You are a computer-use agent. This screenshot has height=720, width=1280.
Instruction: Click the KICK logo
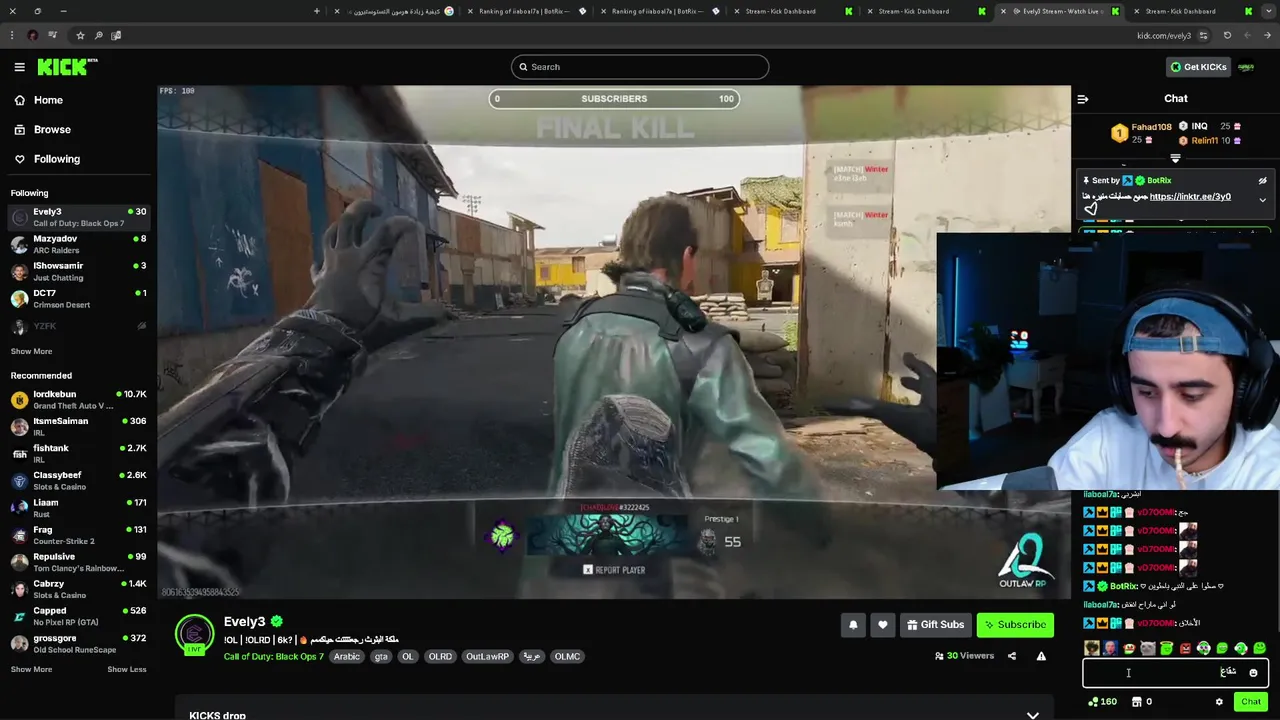click(x=67, y=67)
